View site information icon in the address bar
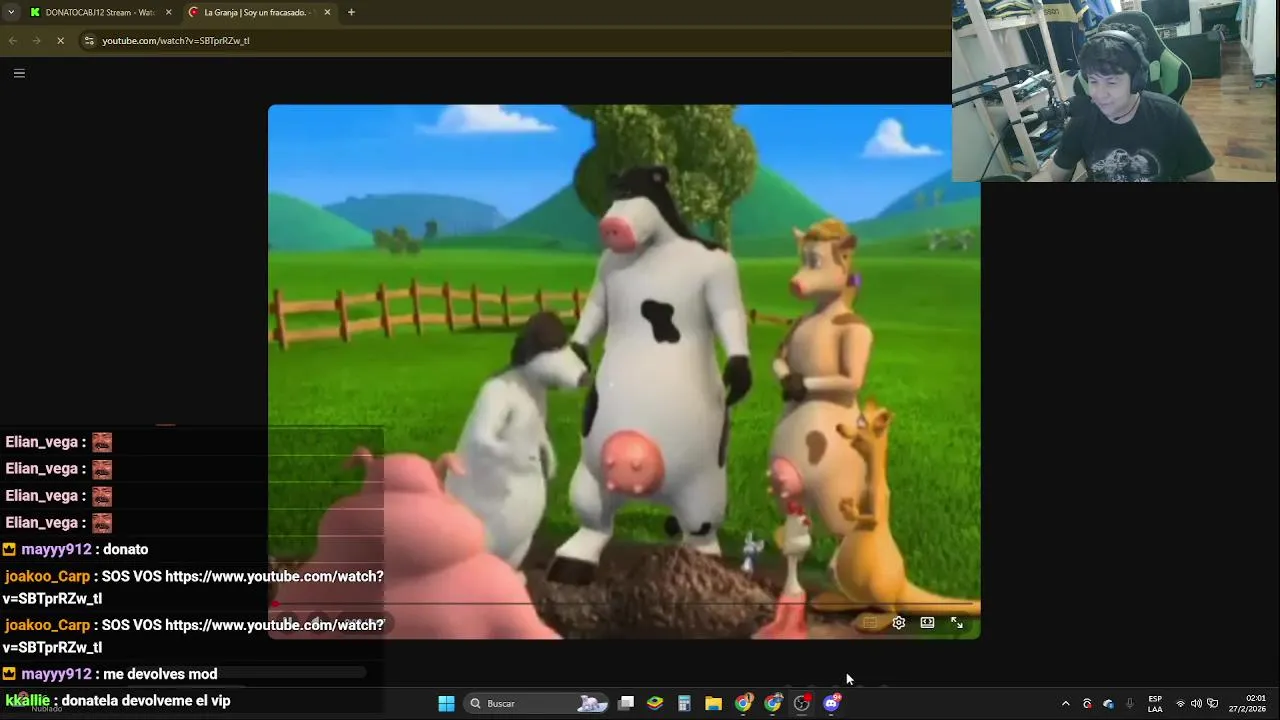The height and width of the screenshot is (720, 1280). (89, 41)
